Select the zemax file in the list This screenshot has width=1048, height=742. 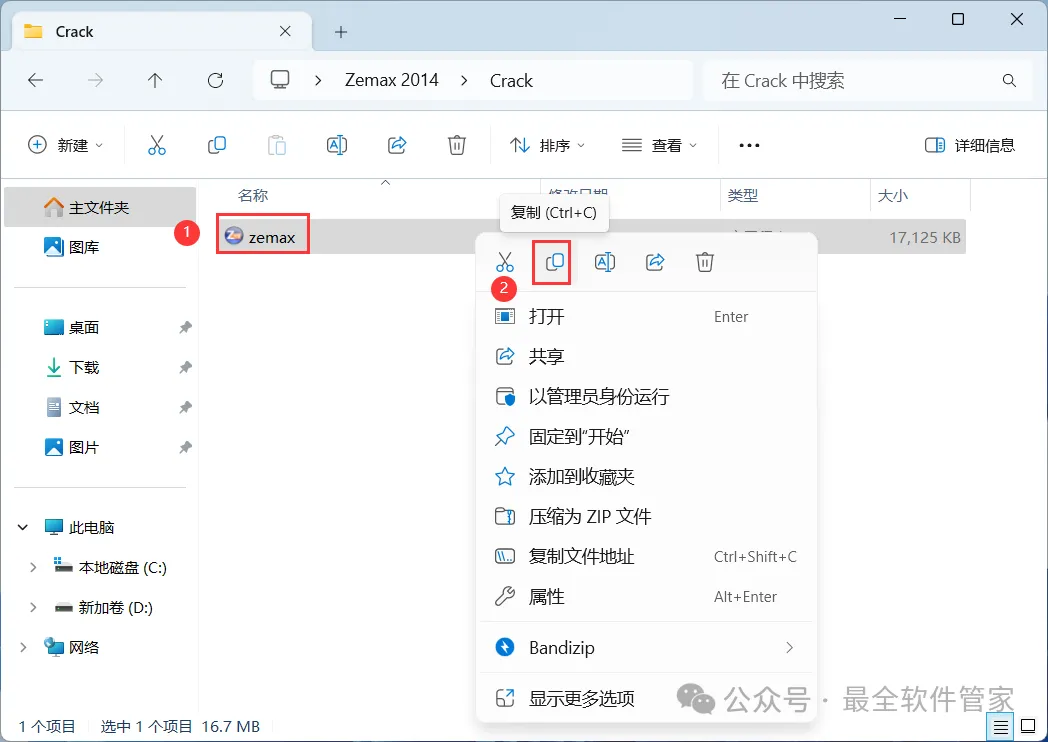point(591,237)
